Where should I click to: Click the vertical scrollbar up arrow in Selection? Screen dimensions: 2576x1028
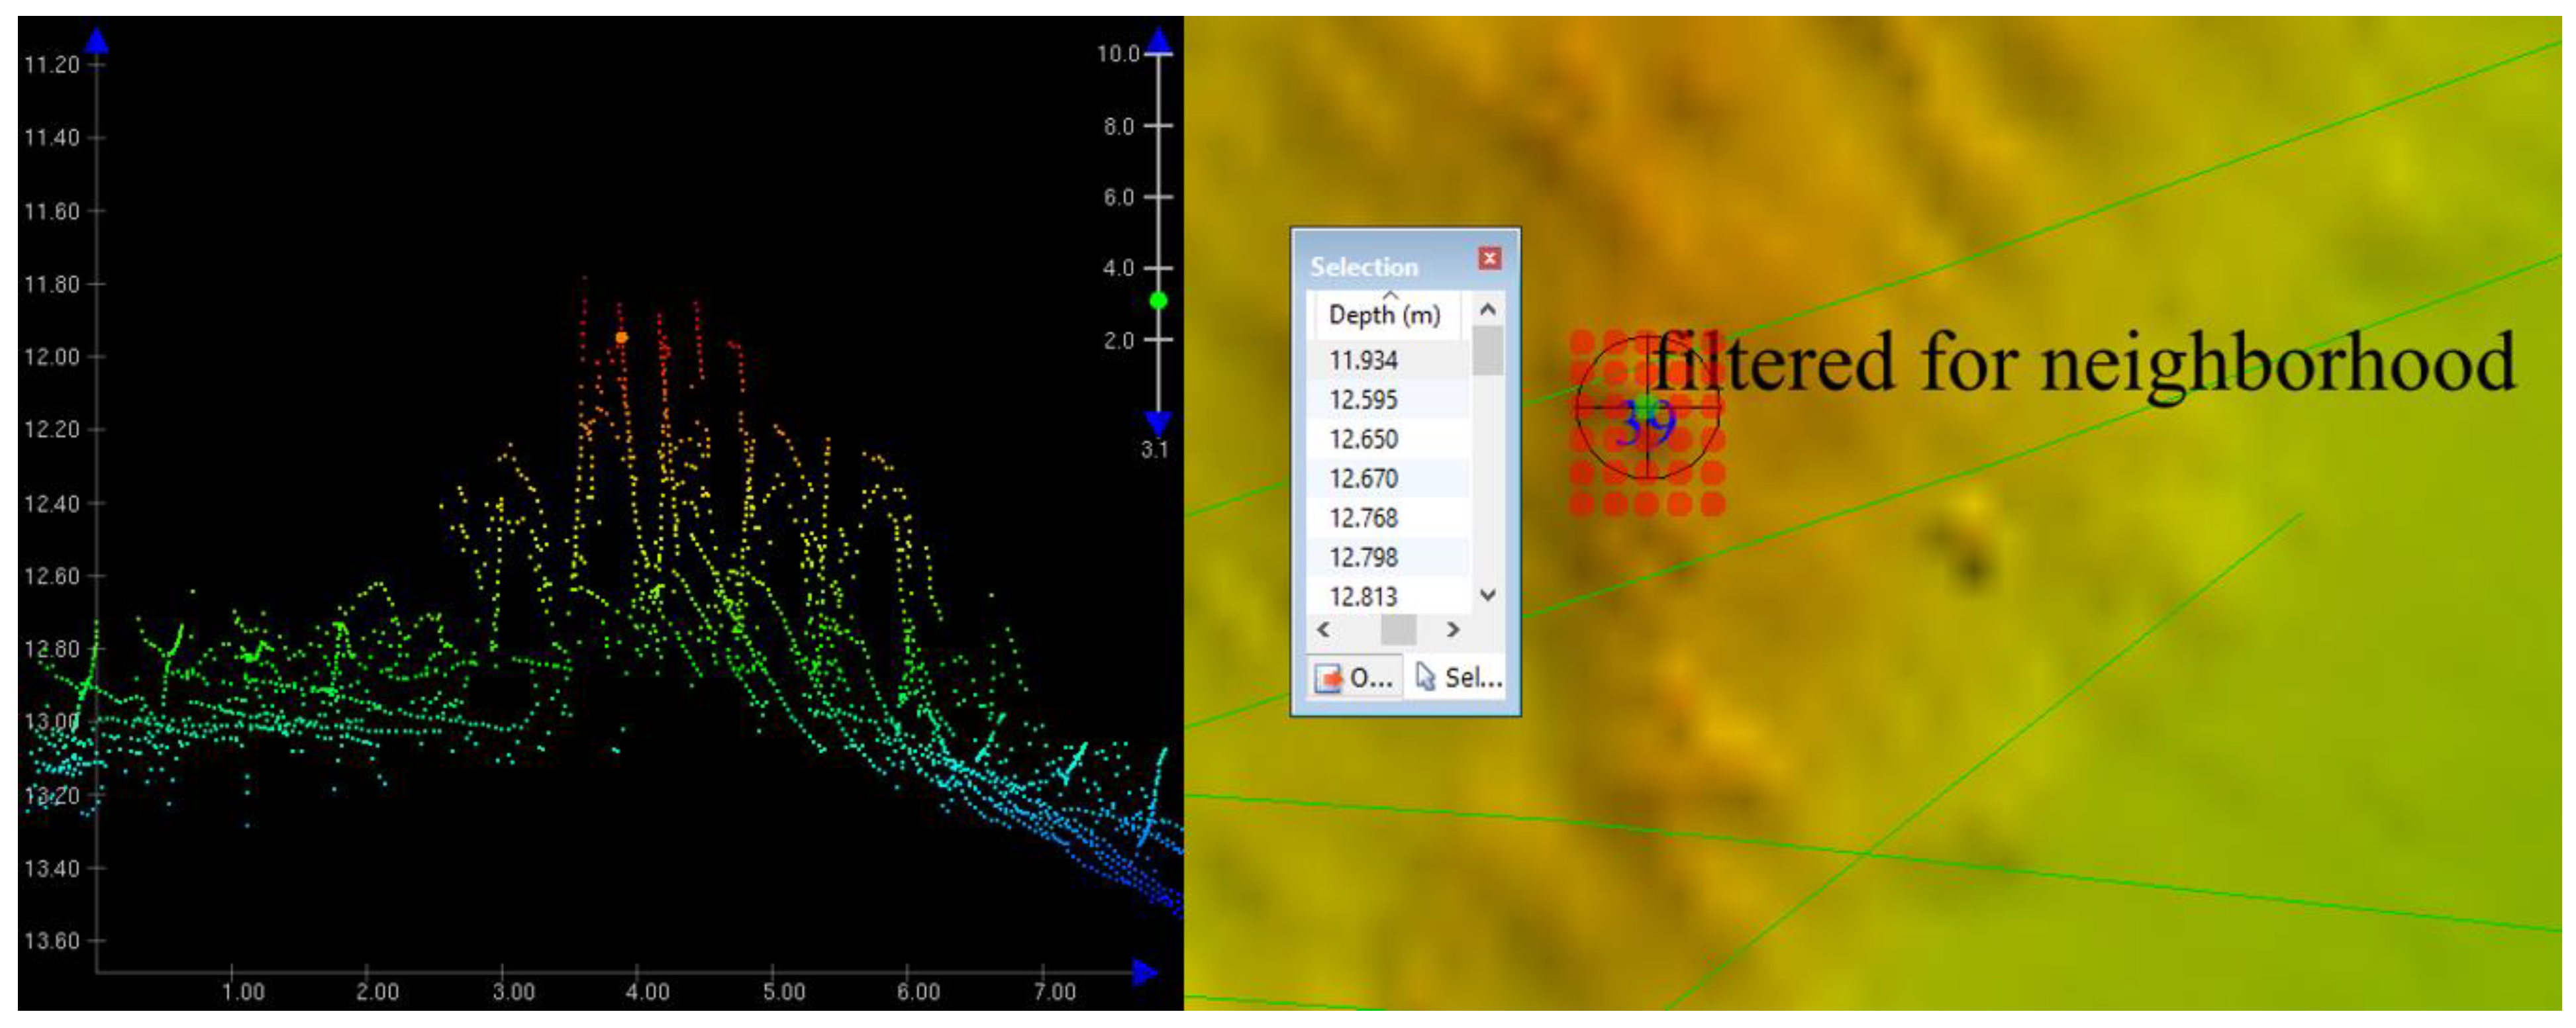point(1487,309)
